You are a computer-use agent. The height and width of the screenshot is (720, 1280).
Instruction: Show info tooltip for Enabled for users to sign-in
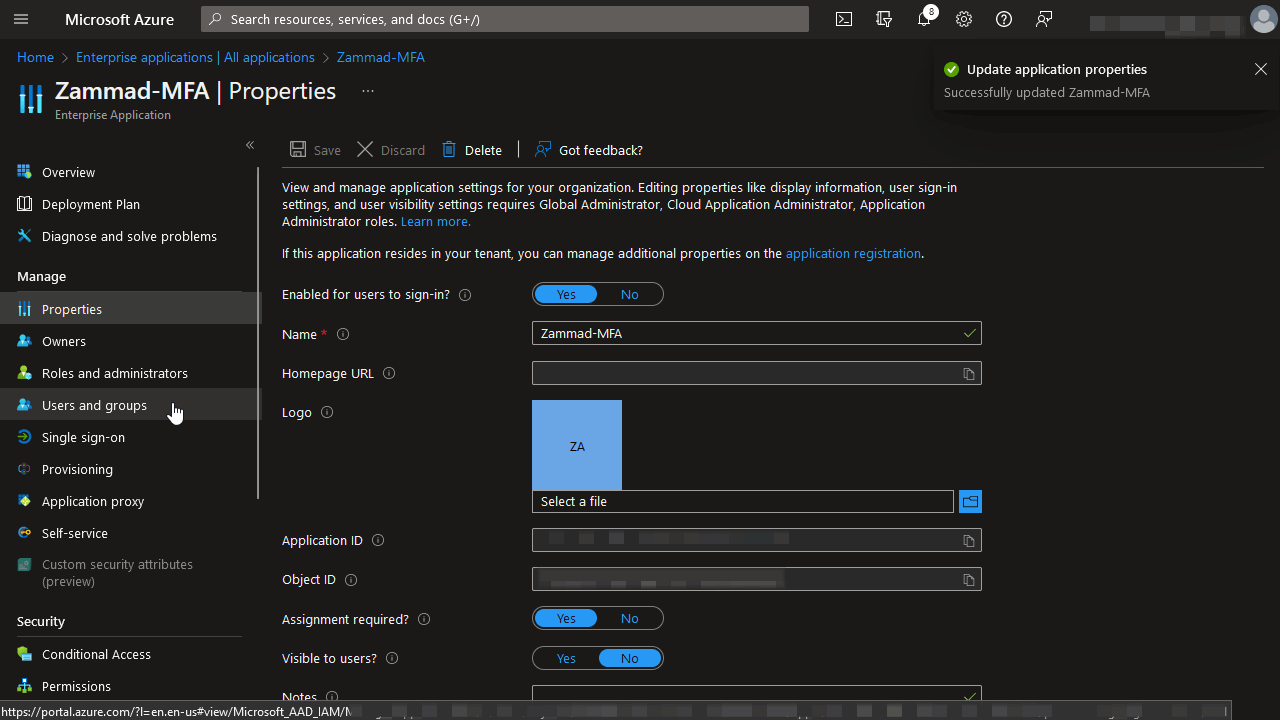465,295
